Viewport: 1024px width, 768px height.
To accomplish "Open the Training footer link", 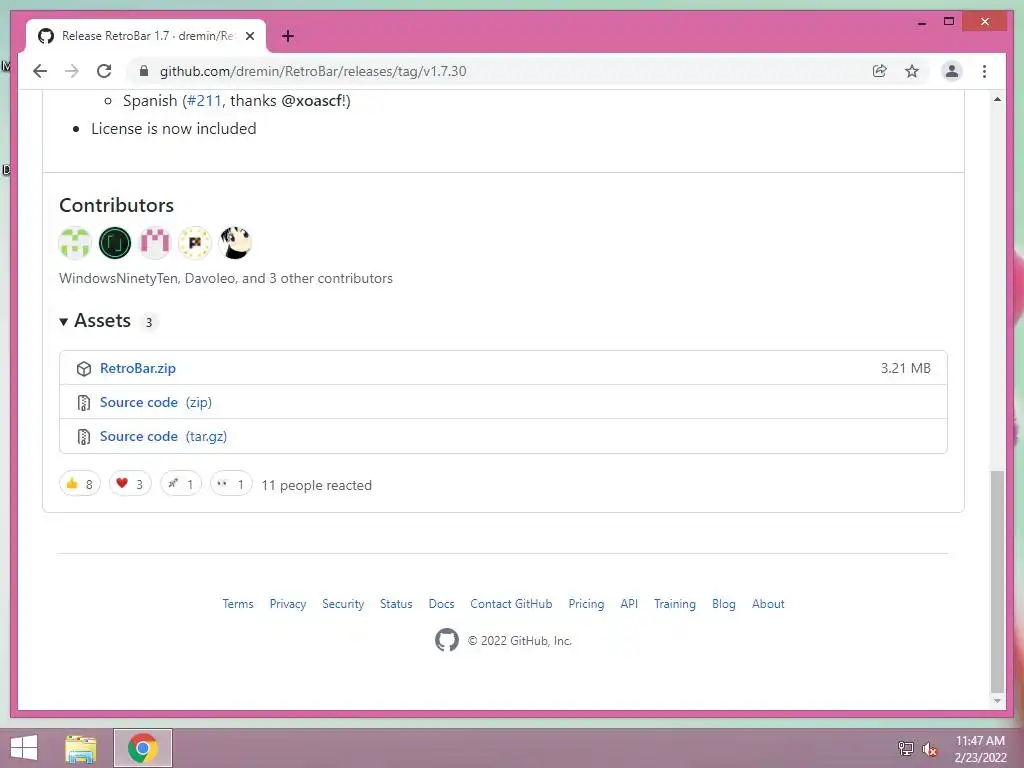I will [675, 604].
